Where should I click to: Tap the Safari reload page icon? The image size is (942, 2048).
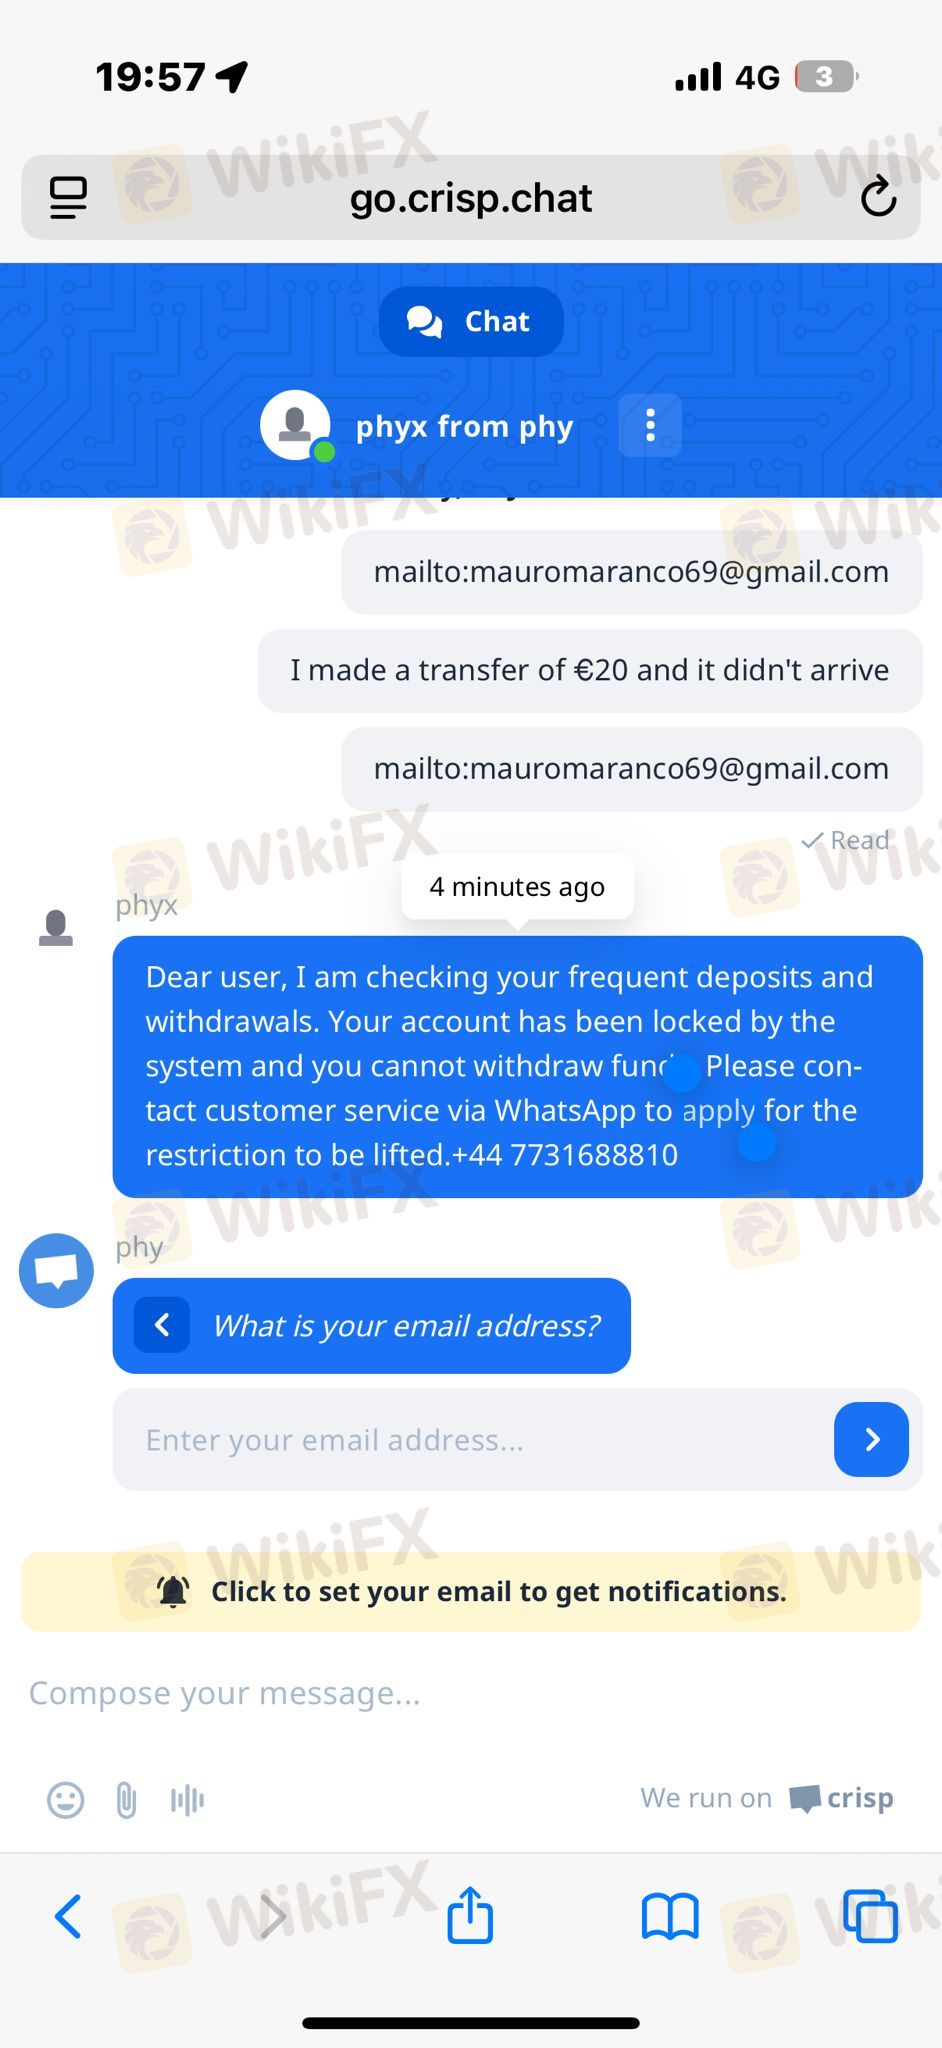(878, 196)
